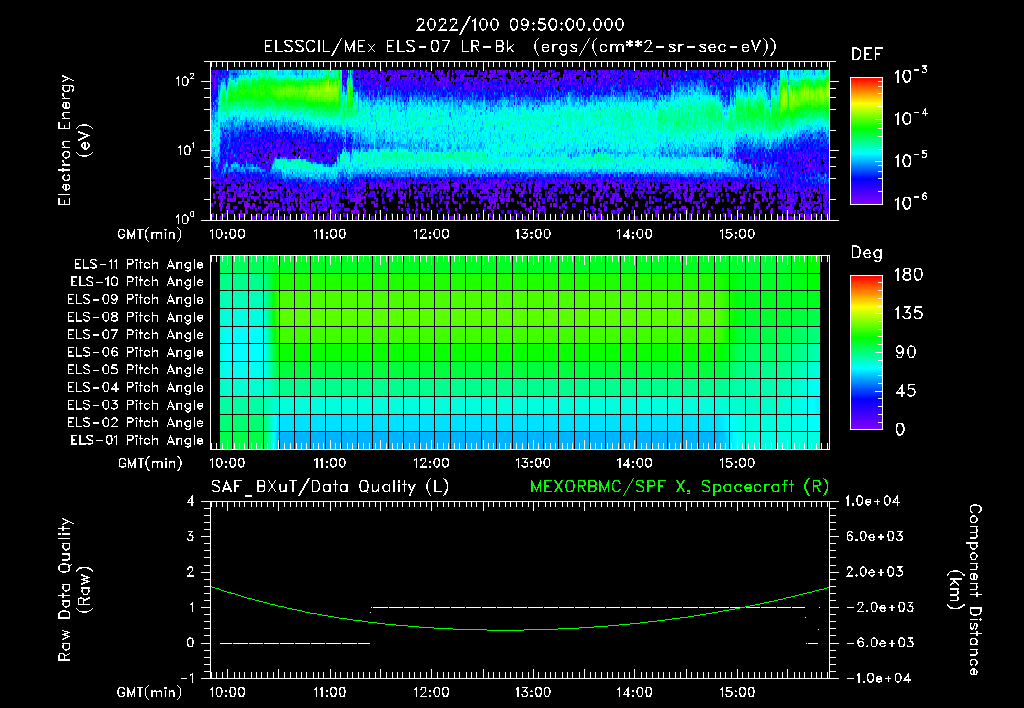Click the 13:00 tick under the pitch angle panel
Screen dimensions: 1024x708
point(533,463)
